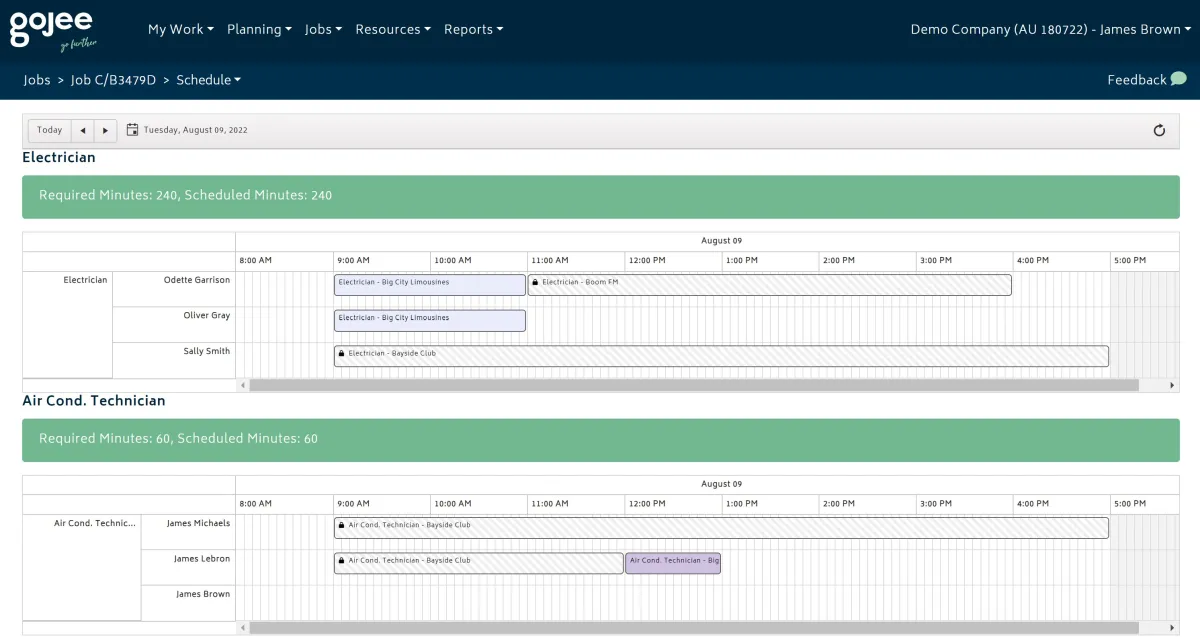Screen dimensions: 1200x637
Task: Open the Schedule breadcrumb dropdown
Action: tap(208, 80)
